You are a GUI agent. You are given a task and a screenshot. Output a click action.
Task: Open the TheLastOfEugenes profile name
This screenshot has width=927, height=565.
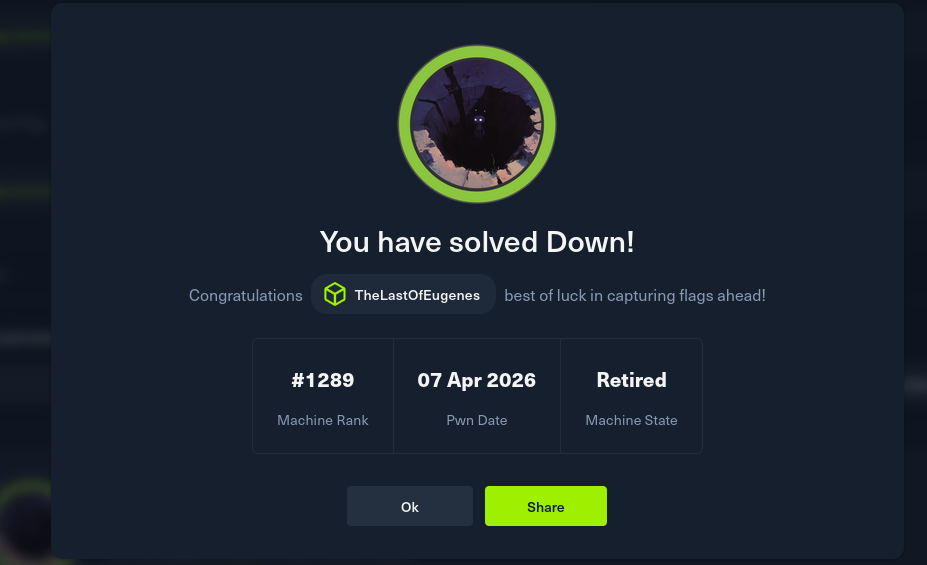pos(417,295)
